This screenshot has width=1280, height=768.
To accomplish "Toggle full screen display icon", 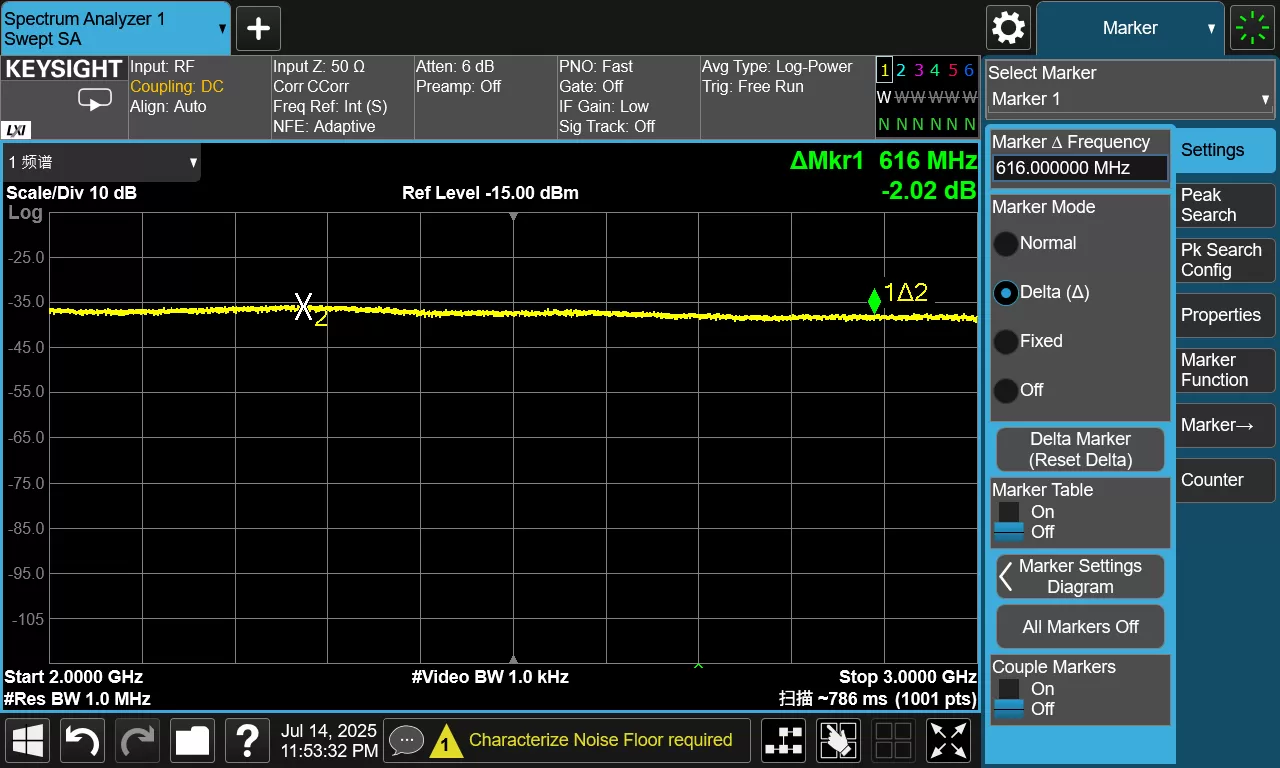I will coord(948,741).
